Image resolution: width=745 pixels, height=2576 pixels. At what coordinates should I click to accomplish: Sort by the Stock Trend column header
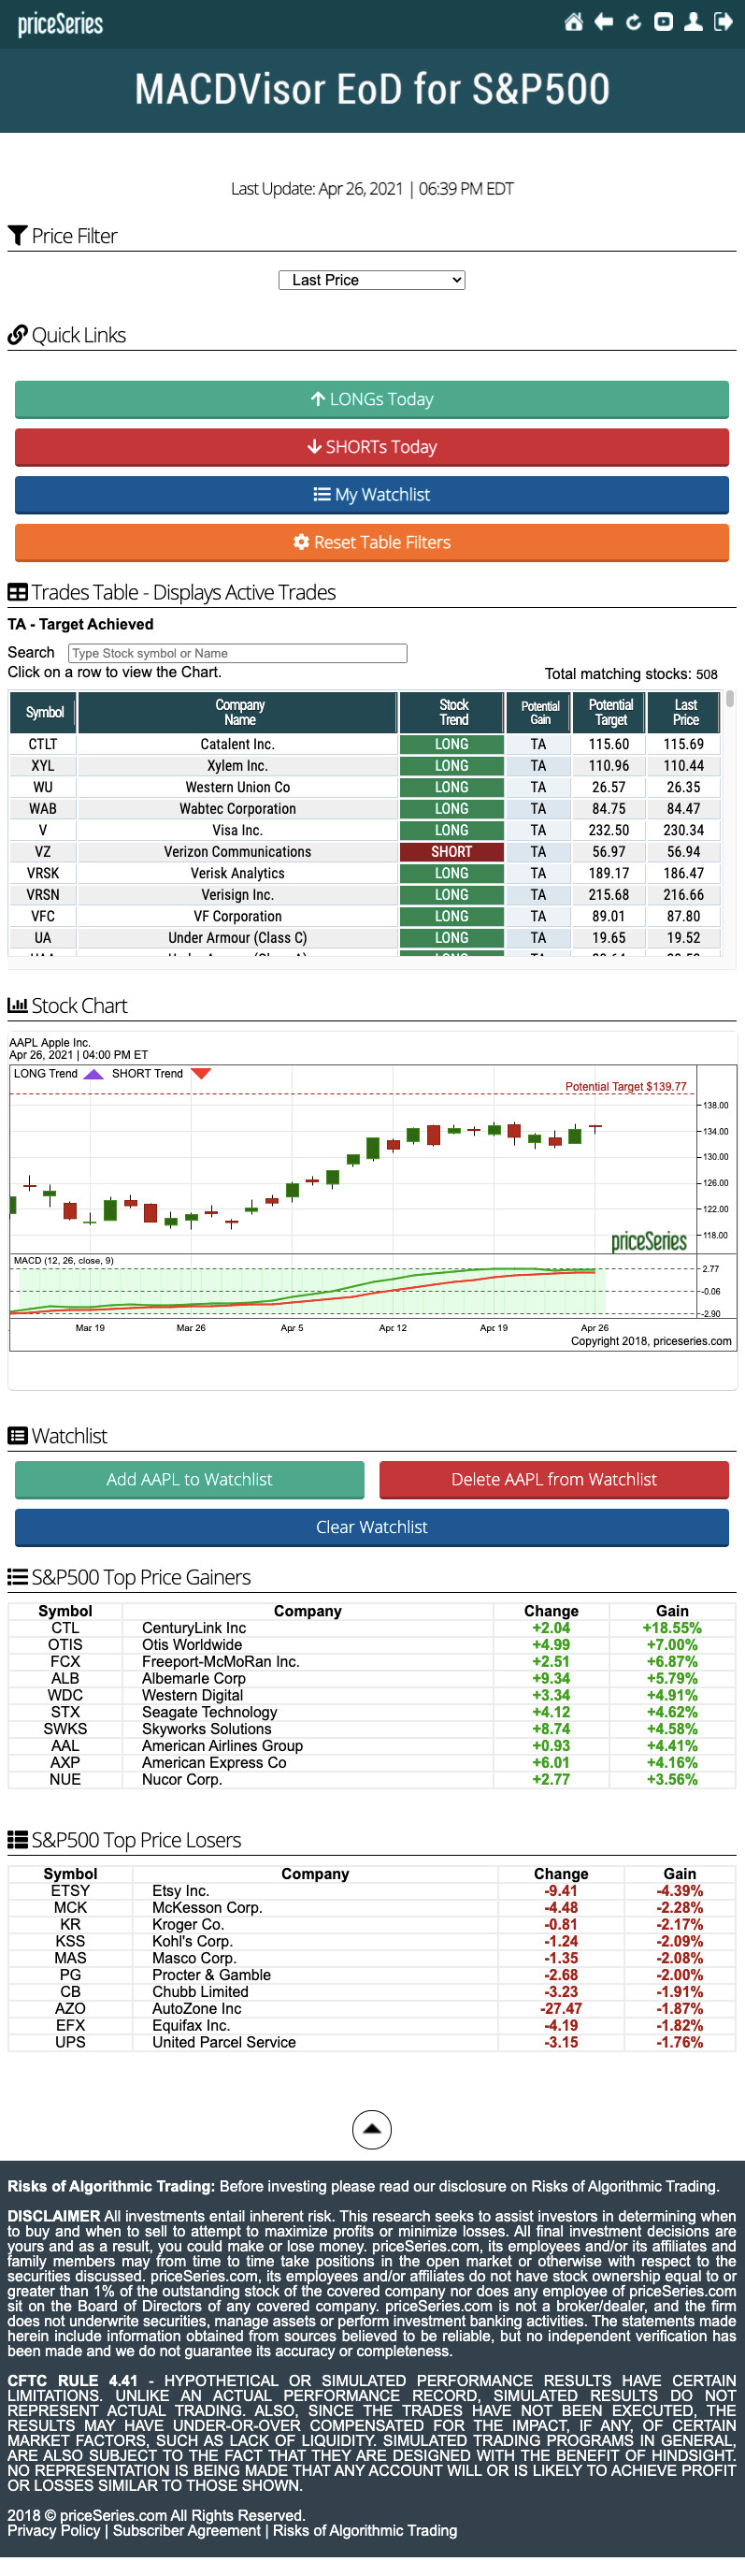tap(452, 712)
